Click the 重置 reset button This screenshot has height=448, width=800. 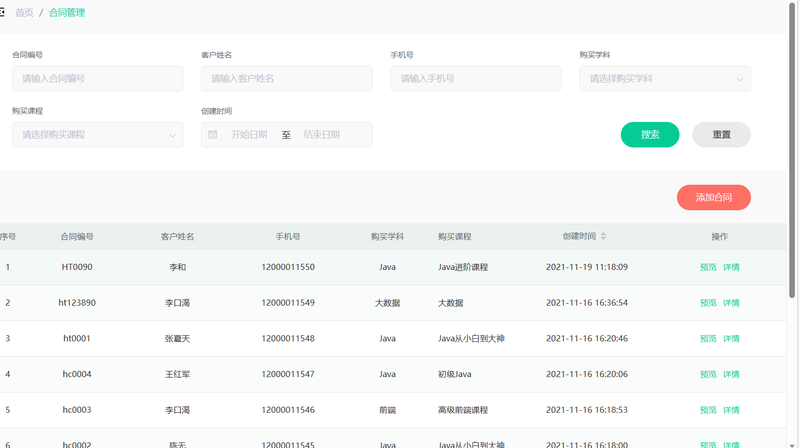(721, 135)
